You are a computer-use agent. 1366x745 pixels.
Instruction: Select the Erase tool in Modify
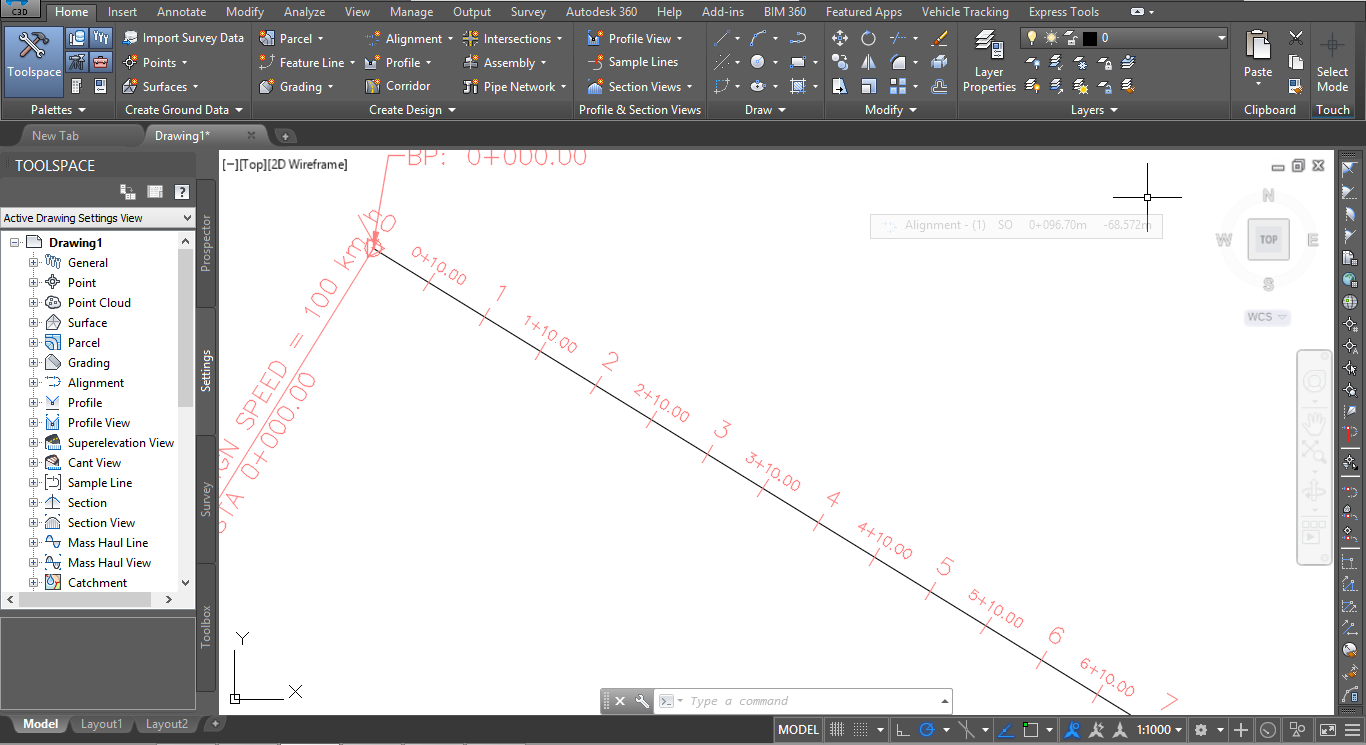pyautogui.click(x=939, y=38)
